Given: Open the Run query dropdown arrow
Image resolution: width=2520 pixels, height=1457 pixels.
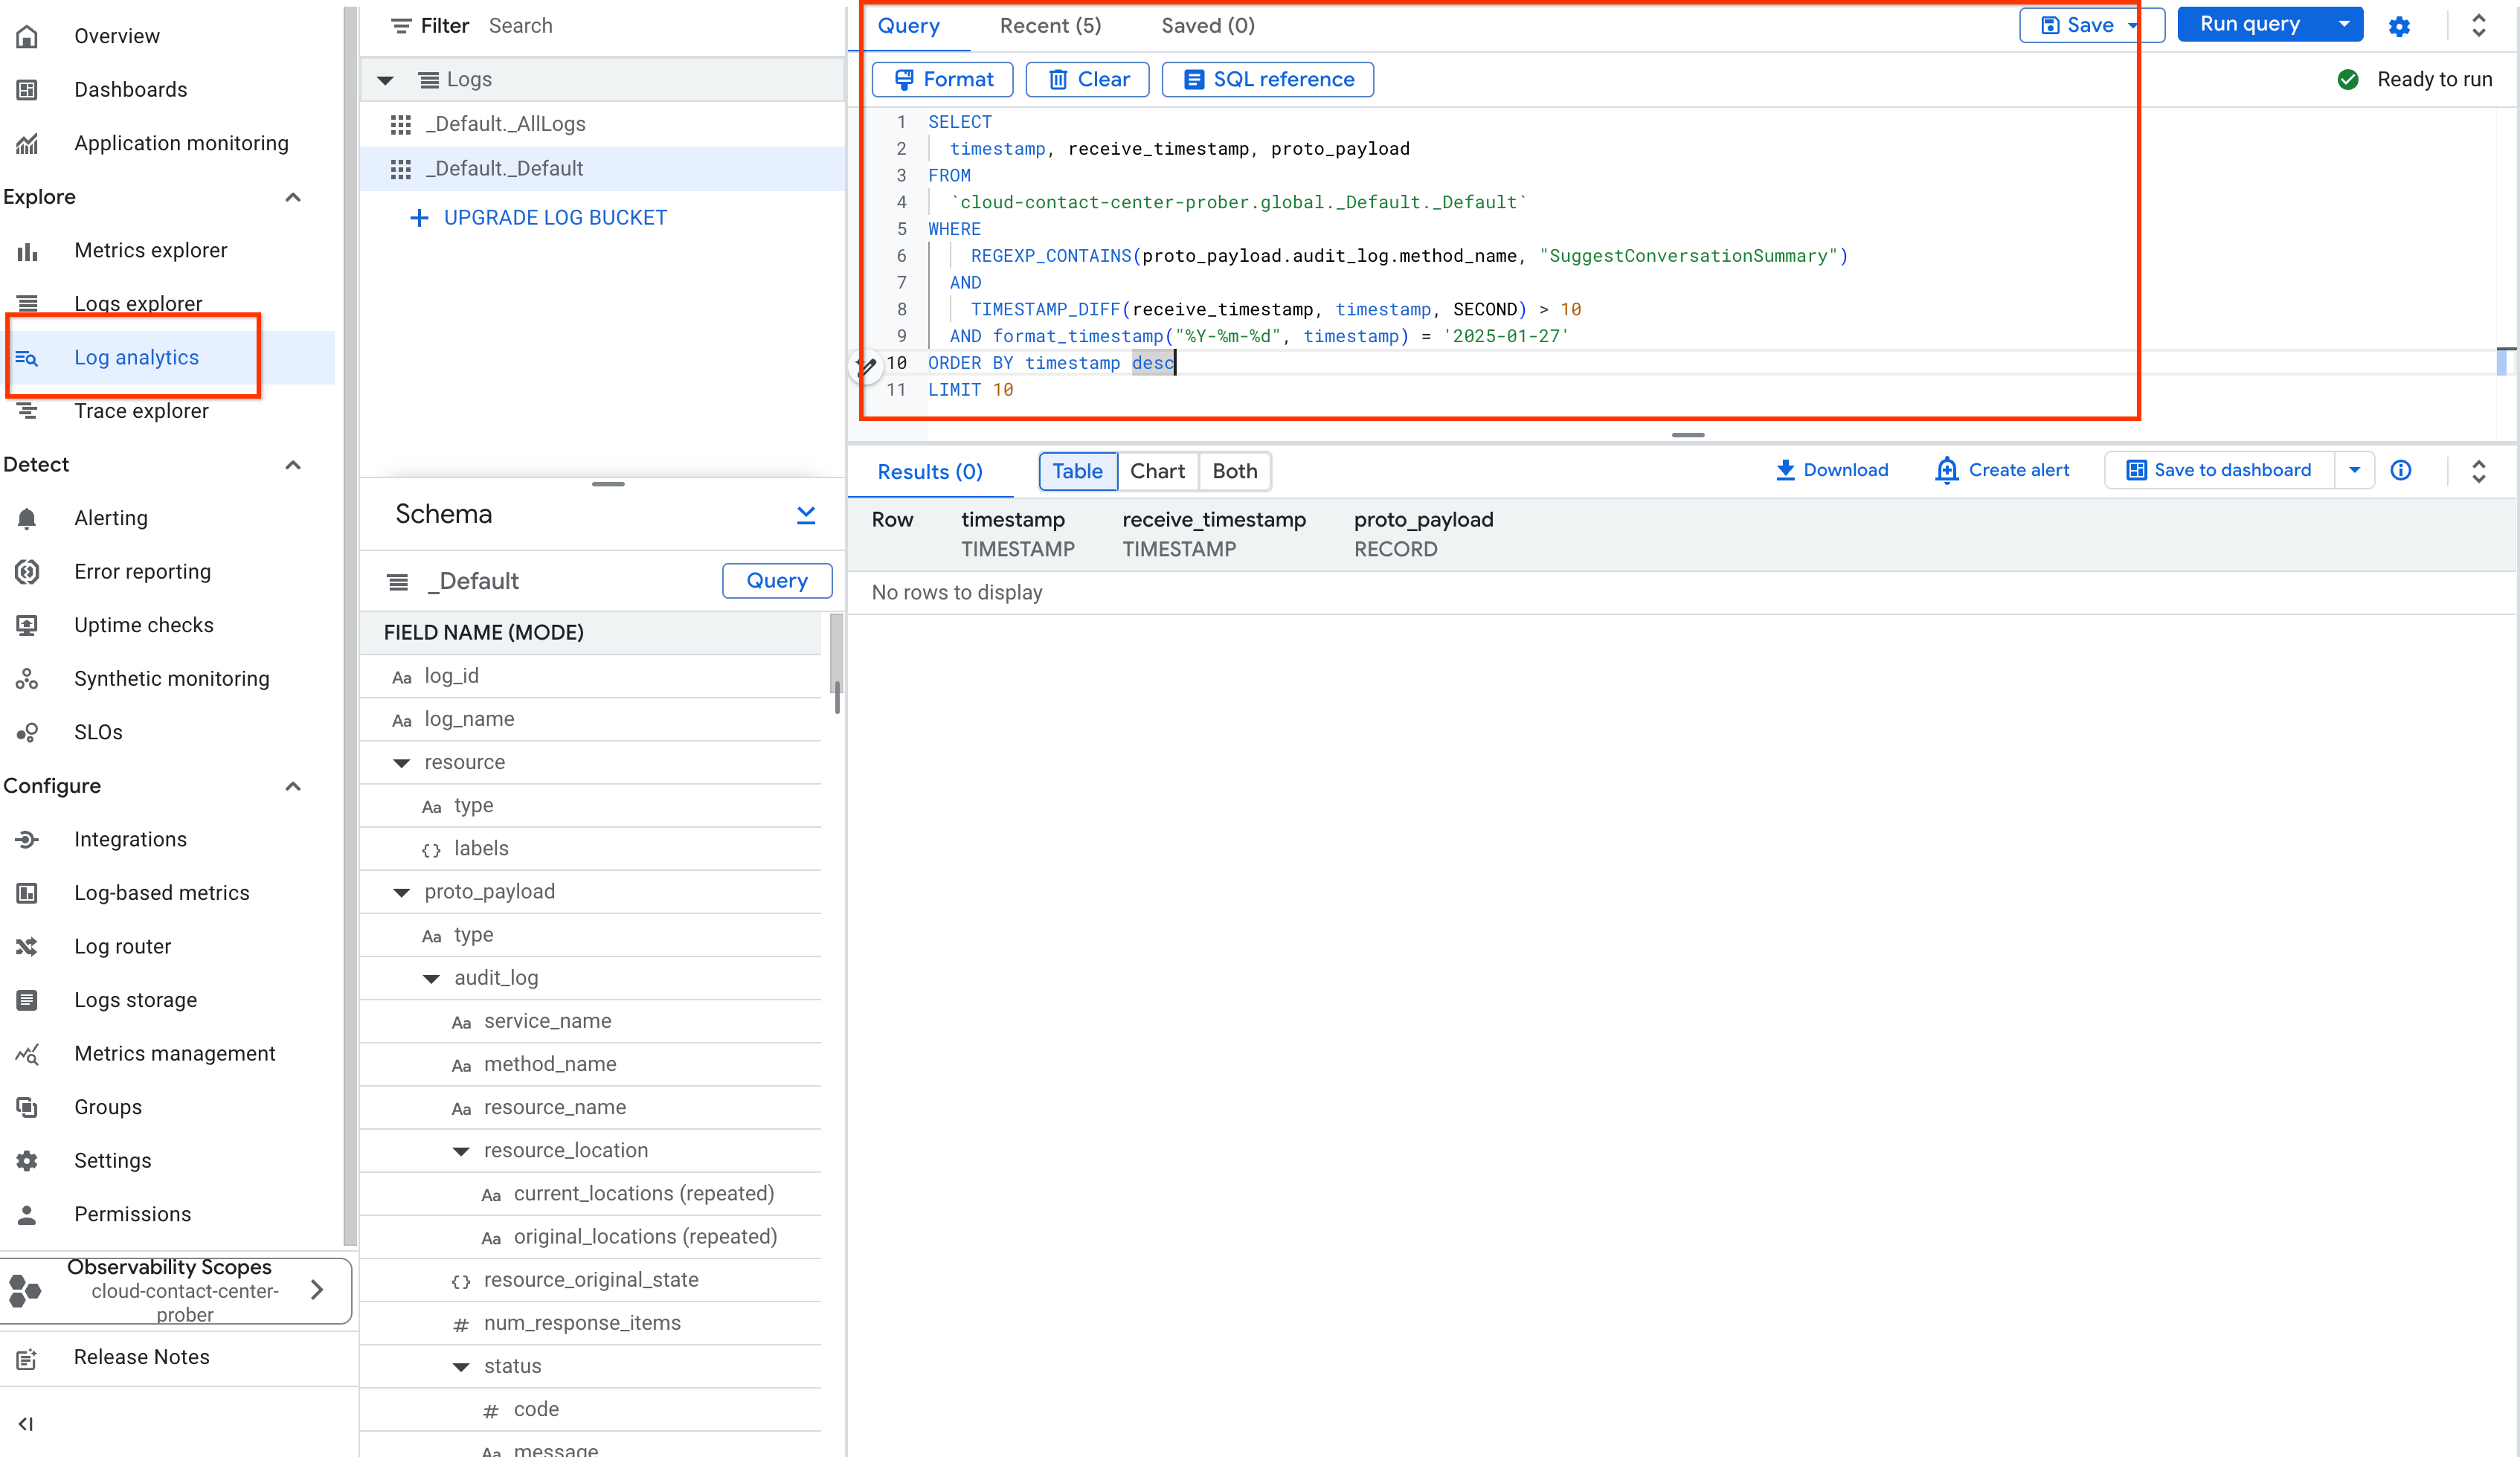Looking at the screenshot, I should coord(2343,24).
